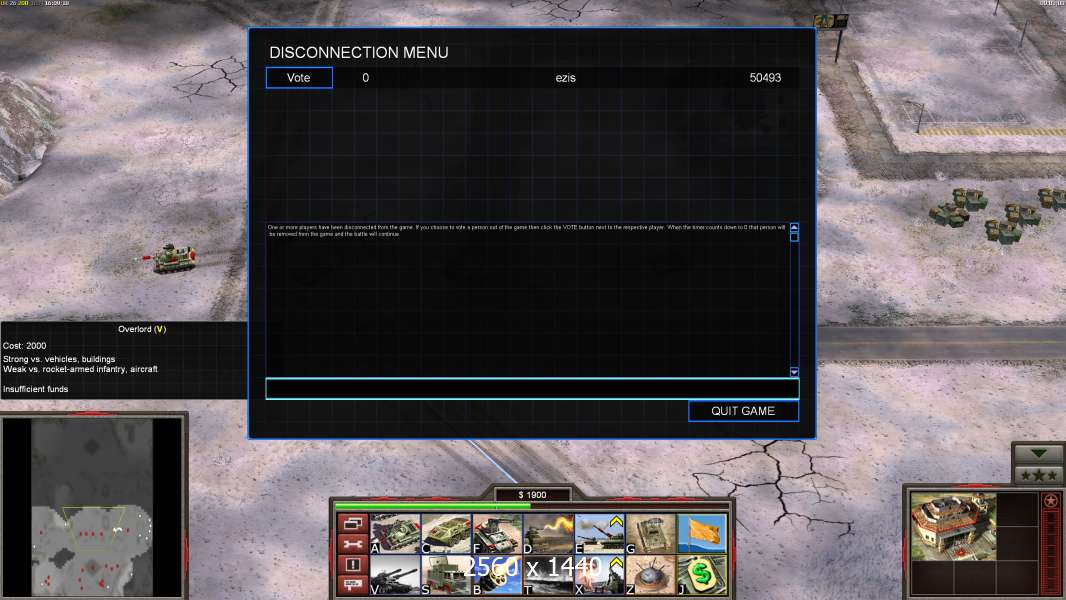This screenshot has width=1066, height=600.
Task: Build the Gattling tank marked F
Action: pos(498,533)
